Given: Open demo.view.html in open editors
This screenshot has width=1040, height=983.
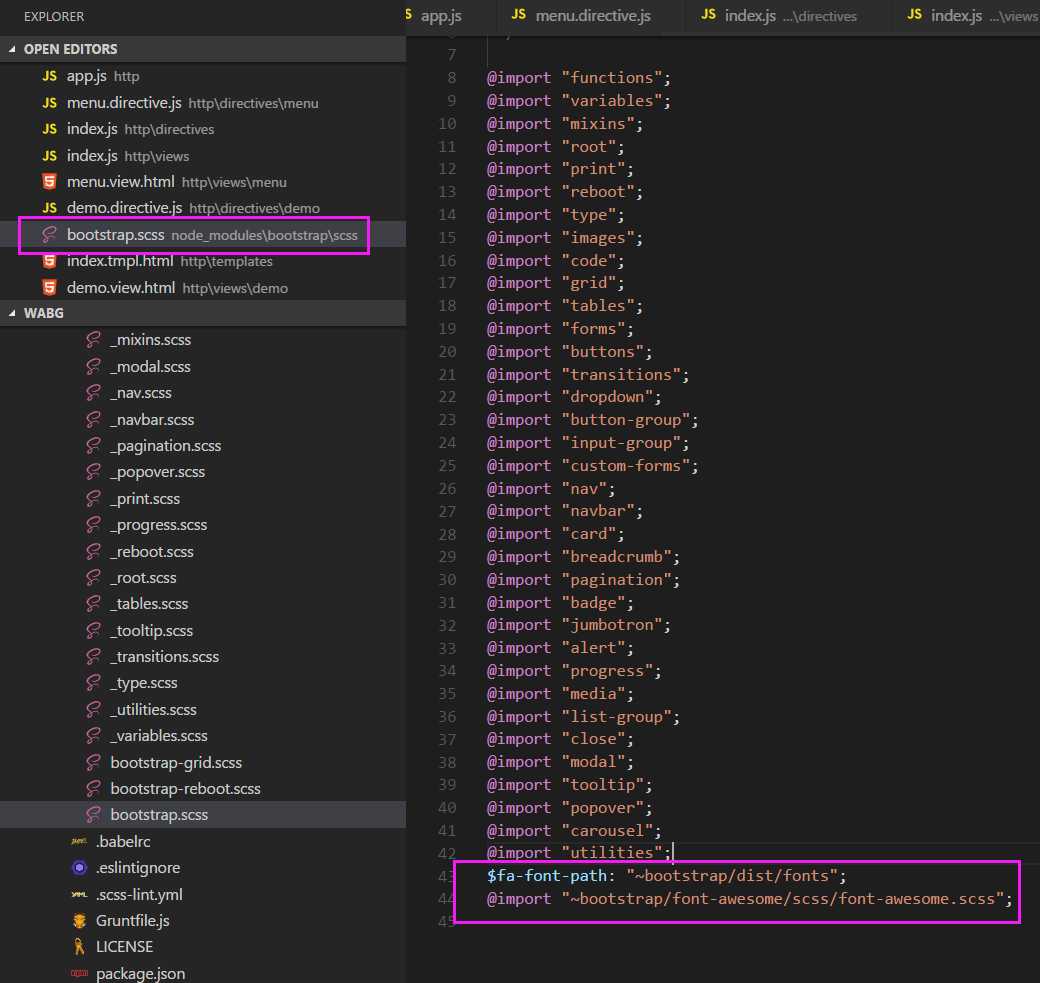Looking at the screenshot, I should (x=203, y=288).
